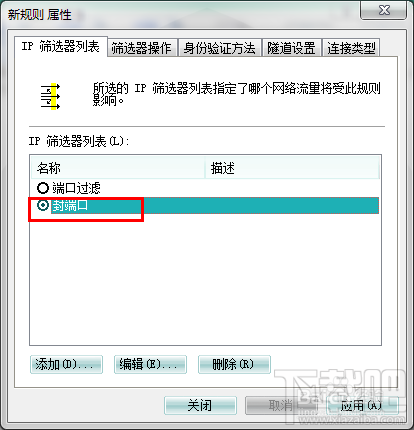Screen dimensions: 414x430
Task: Click the 删除(R) button
Action: point(234,364)
